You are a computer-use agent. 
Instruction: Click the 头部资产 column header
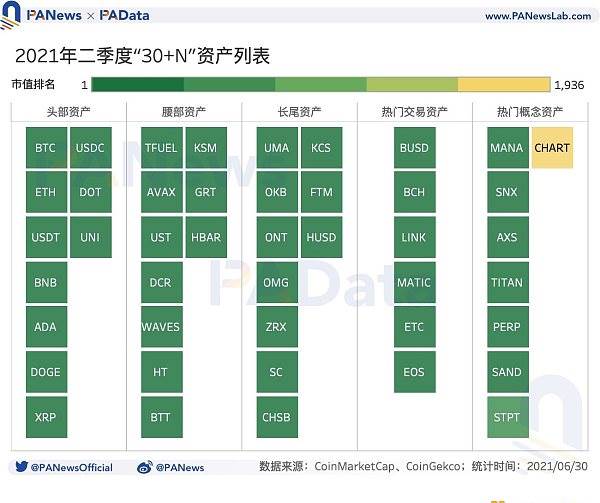[68, 112]
